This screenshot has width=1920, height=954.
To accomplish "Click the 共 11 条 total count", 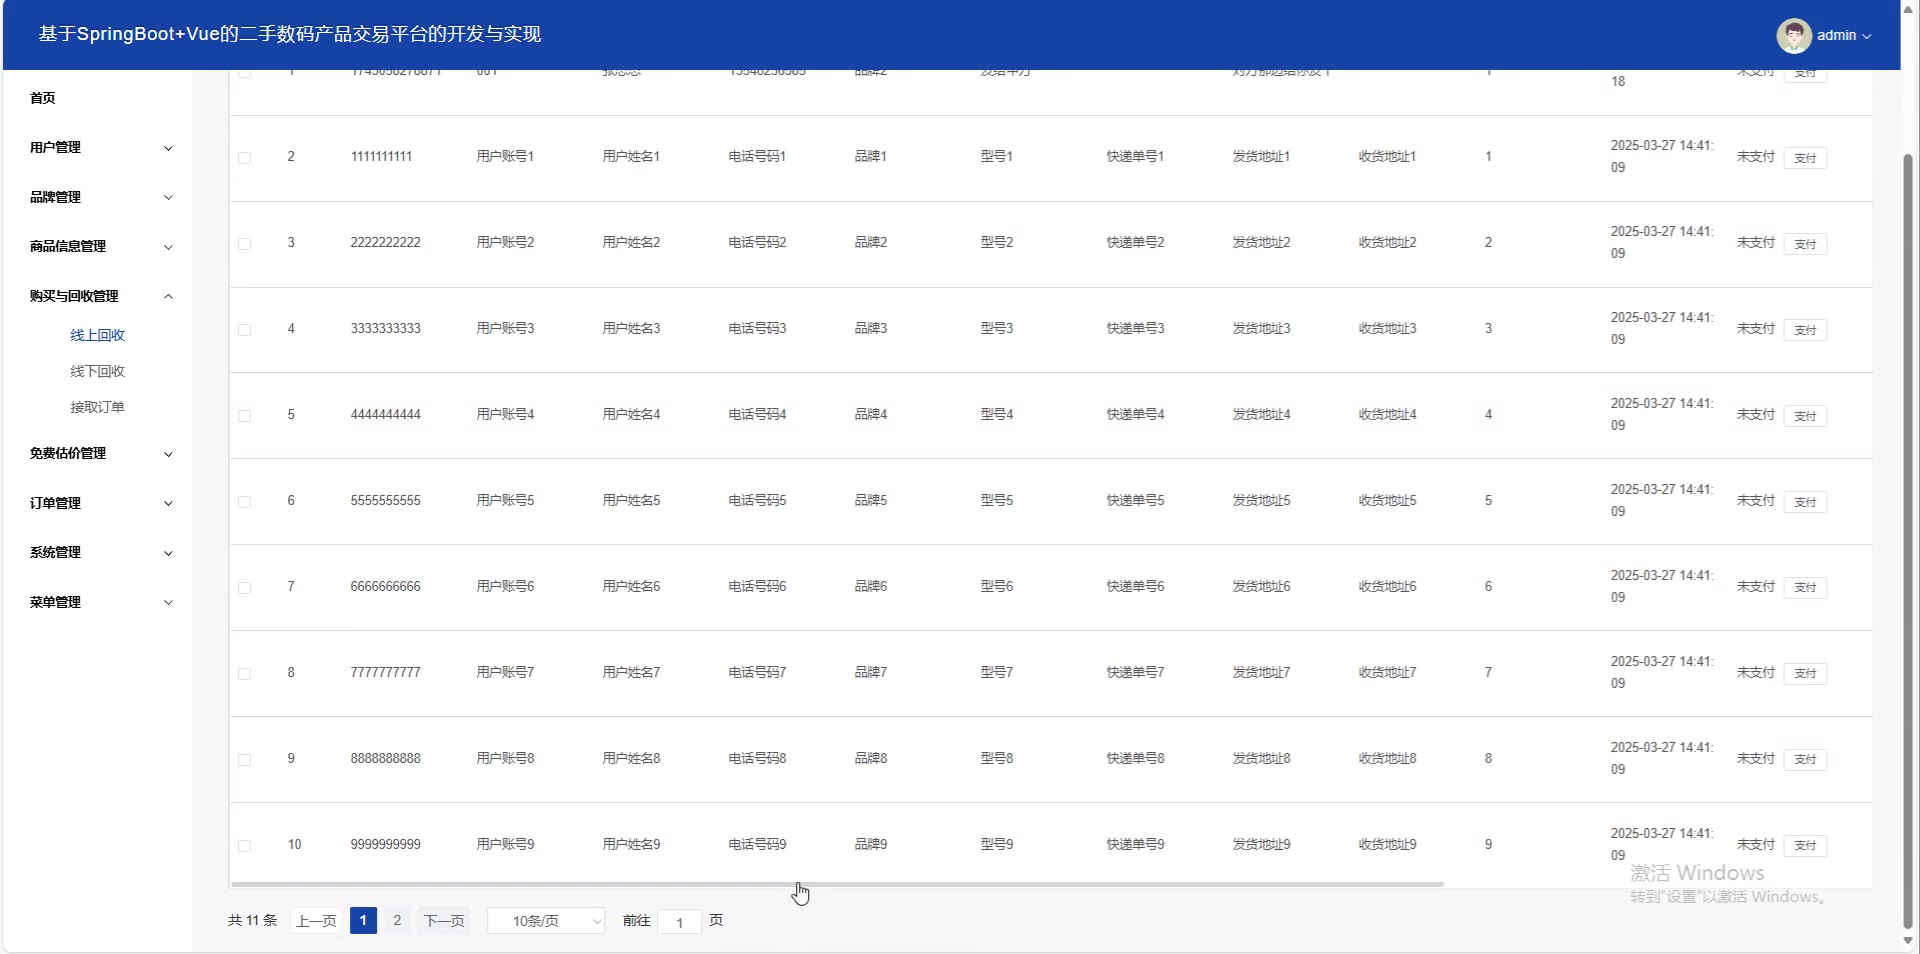I will tap(252, 921).
